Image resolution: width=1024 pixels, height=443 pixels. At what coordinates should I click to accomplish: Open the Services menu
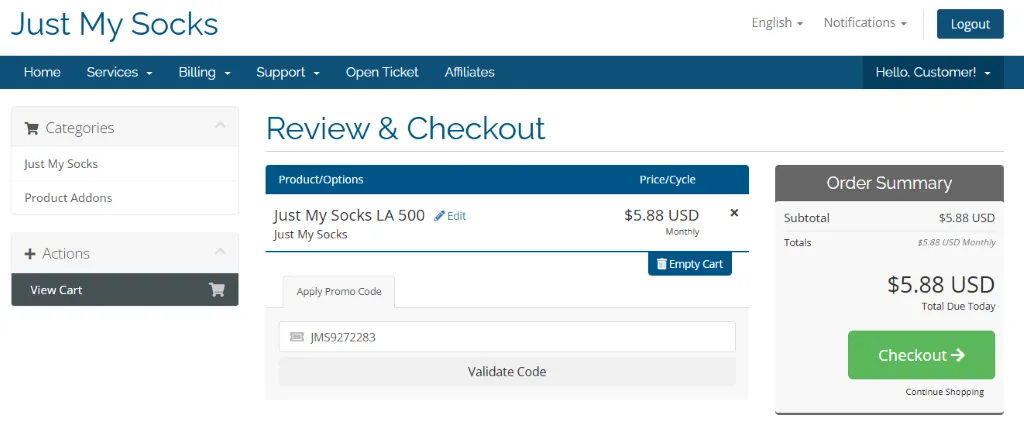(120, 73)
